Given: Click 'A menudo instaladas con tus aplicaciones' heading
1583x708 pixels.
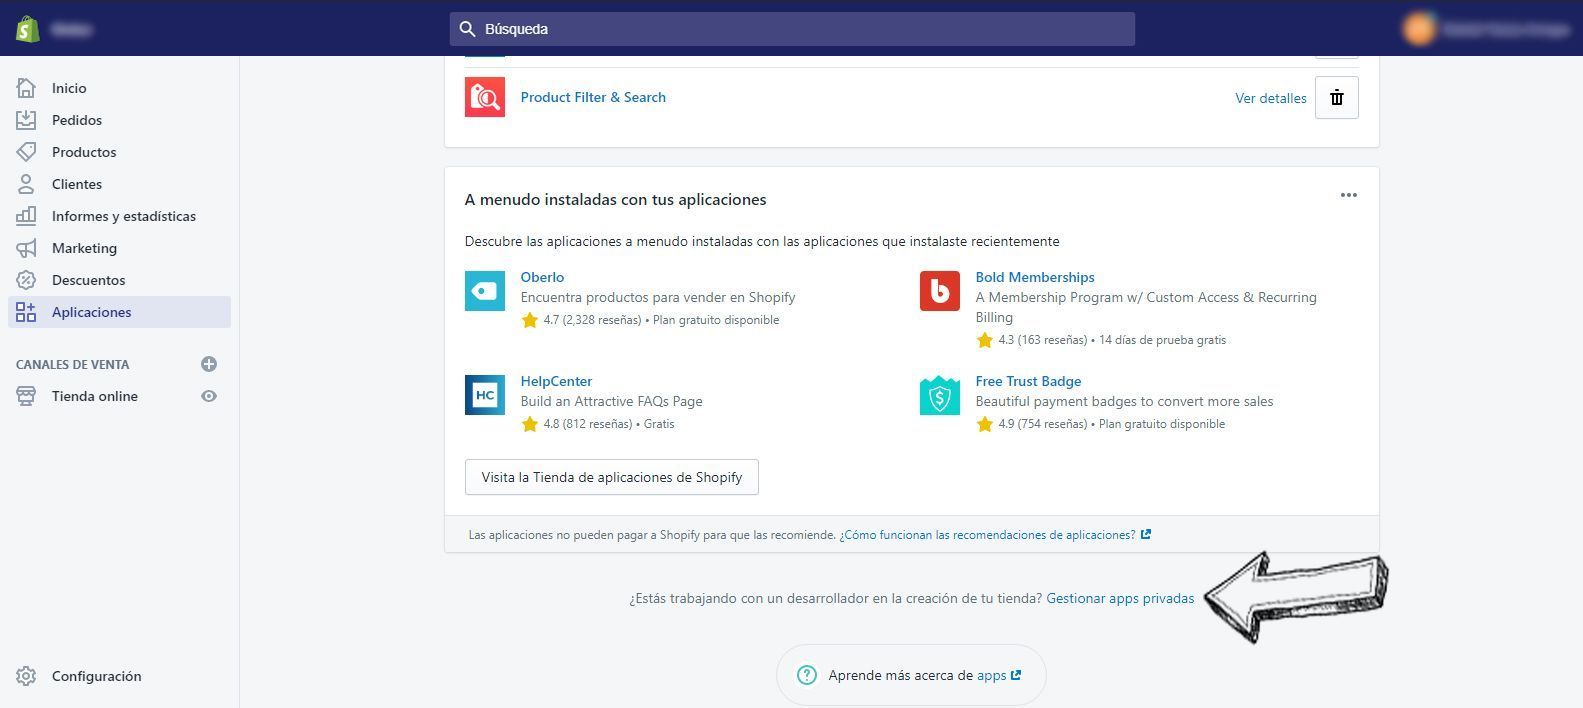Looking at the screenshot, I should [615, 199].
